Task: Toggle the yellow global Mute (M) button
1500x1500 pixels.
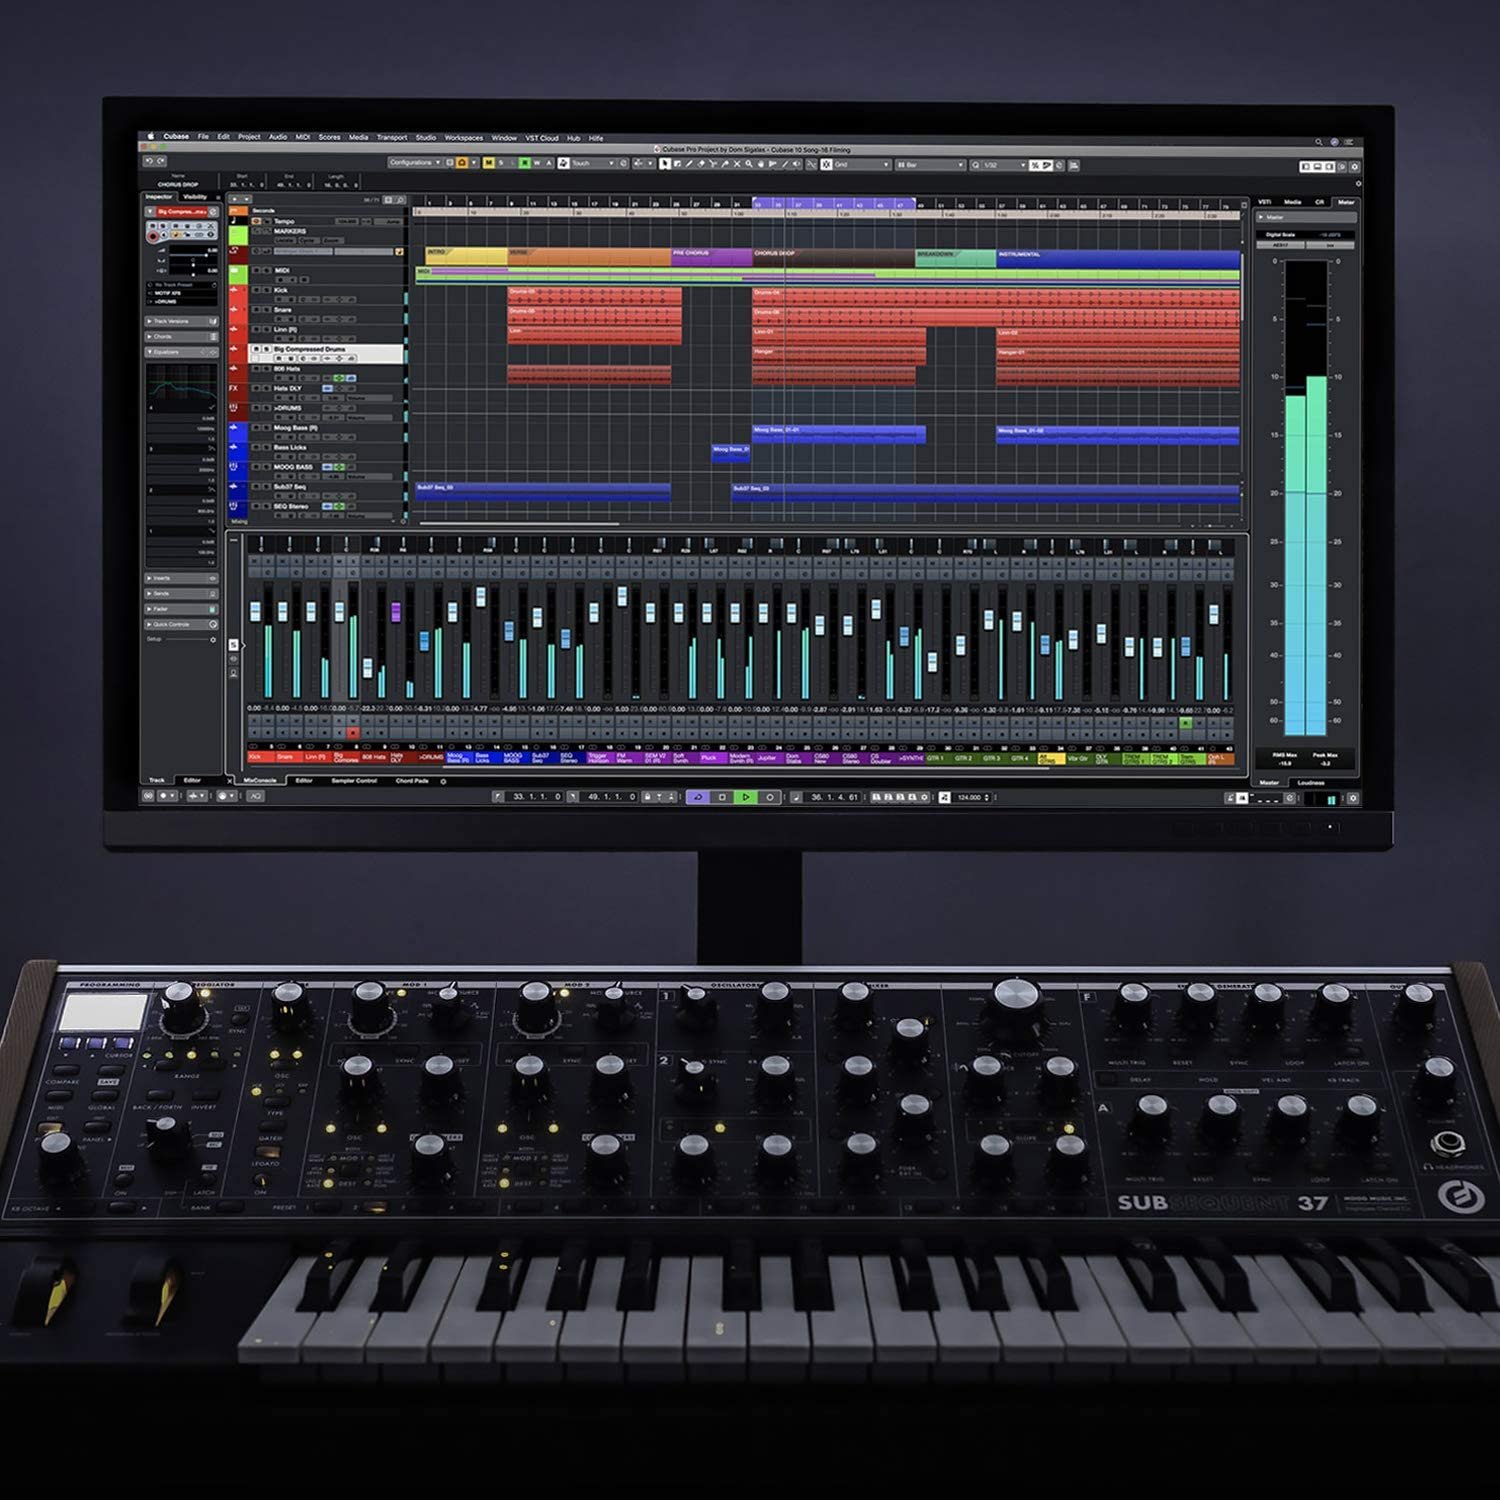Action: [x=488, y=163]
